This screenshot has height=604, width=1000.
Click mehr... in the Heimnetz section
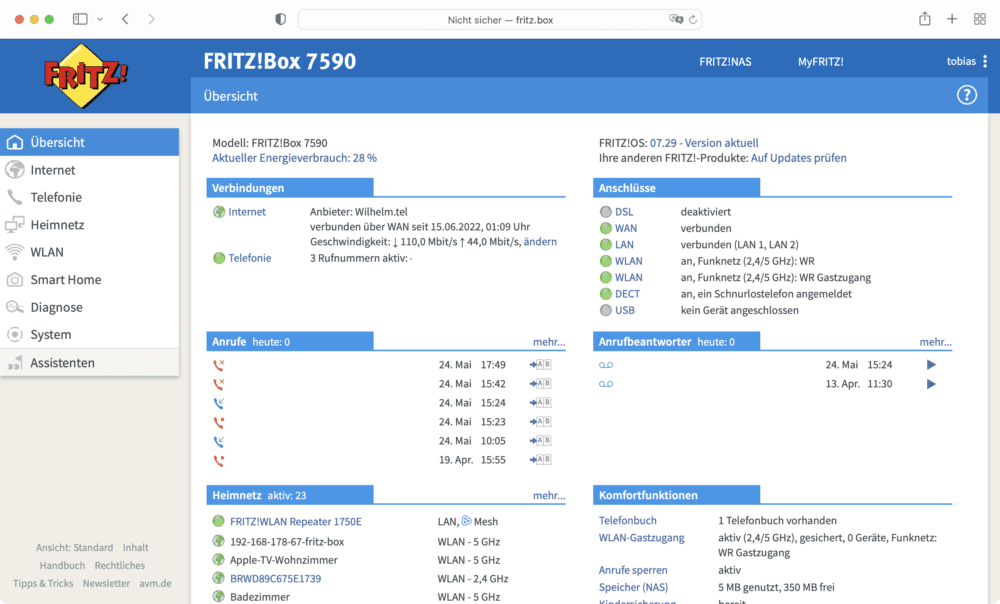coord(549,496)
